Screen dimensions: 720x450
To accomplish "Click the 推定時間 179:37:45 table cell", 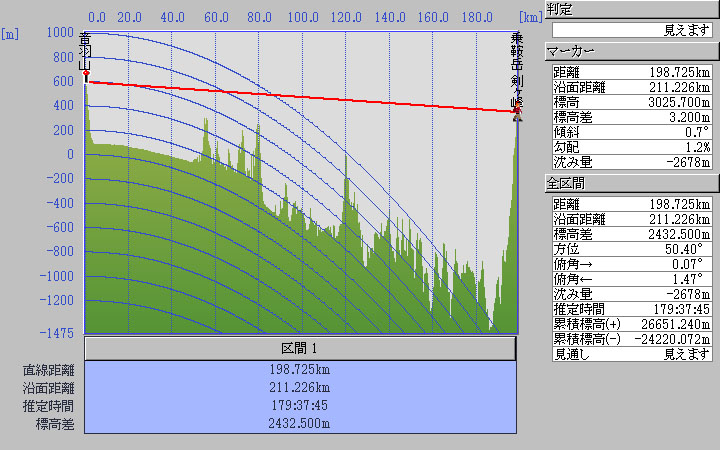I will click(301, 406).
